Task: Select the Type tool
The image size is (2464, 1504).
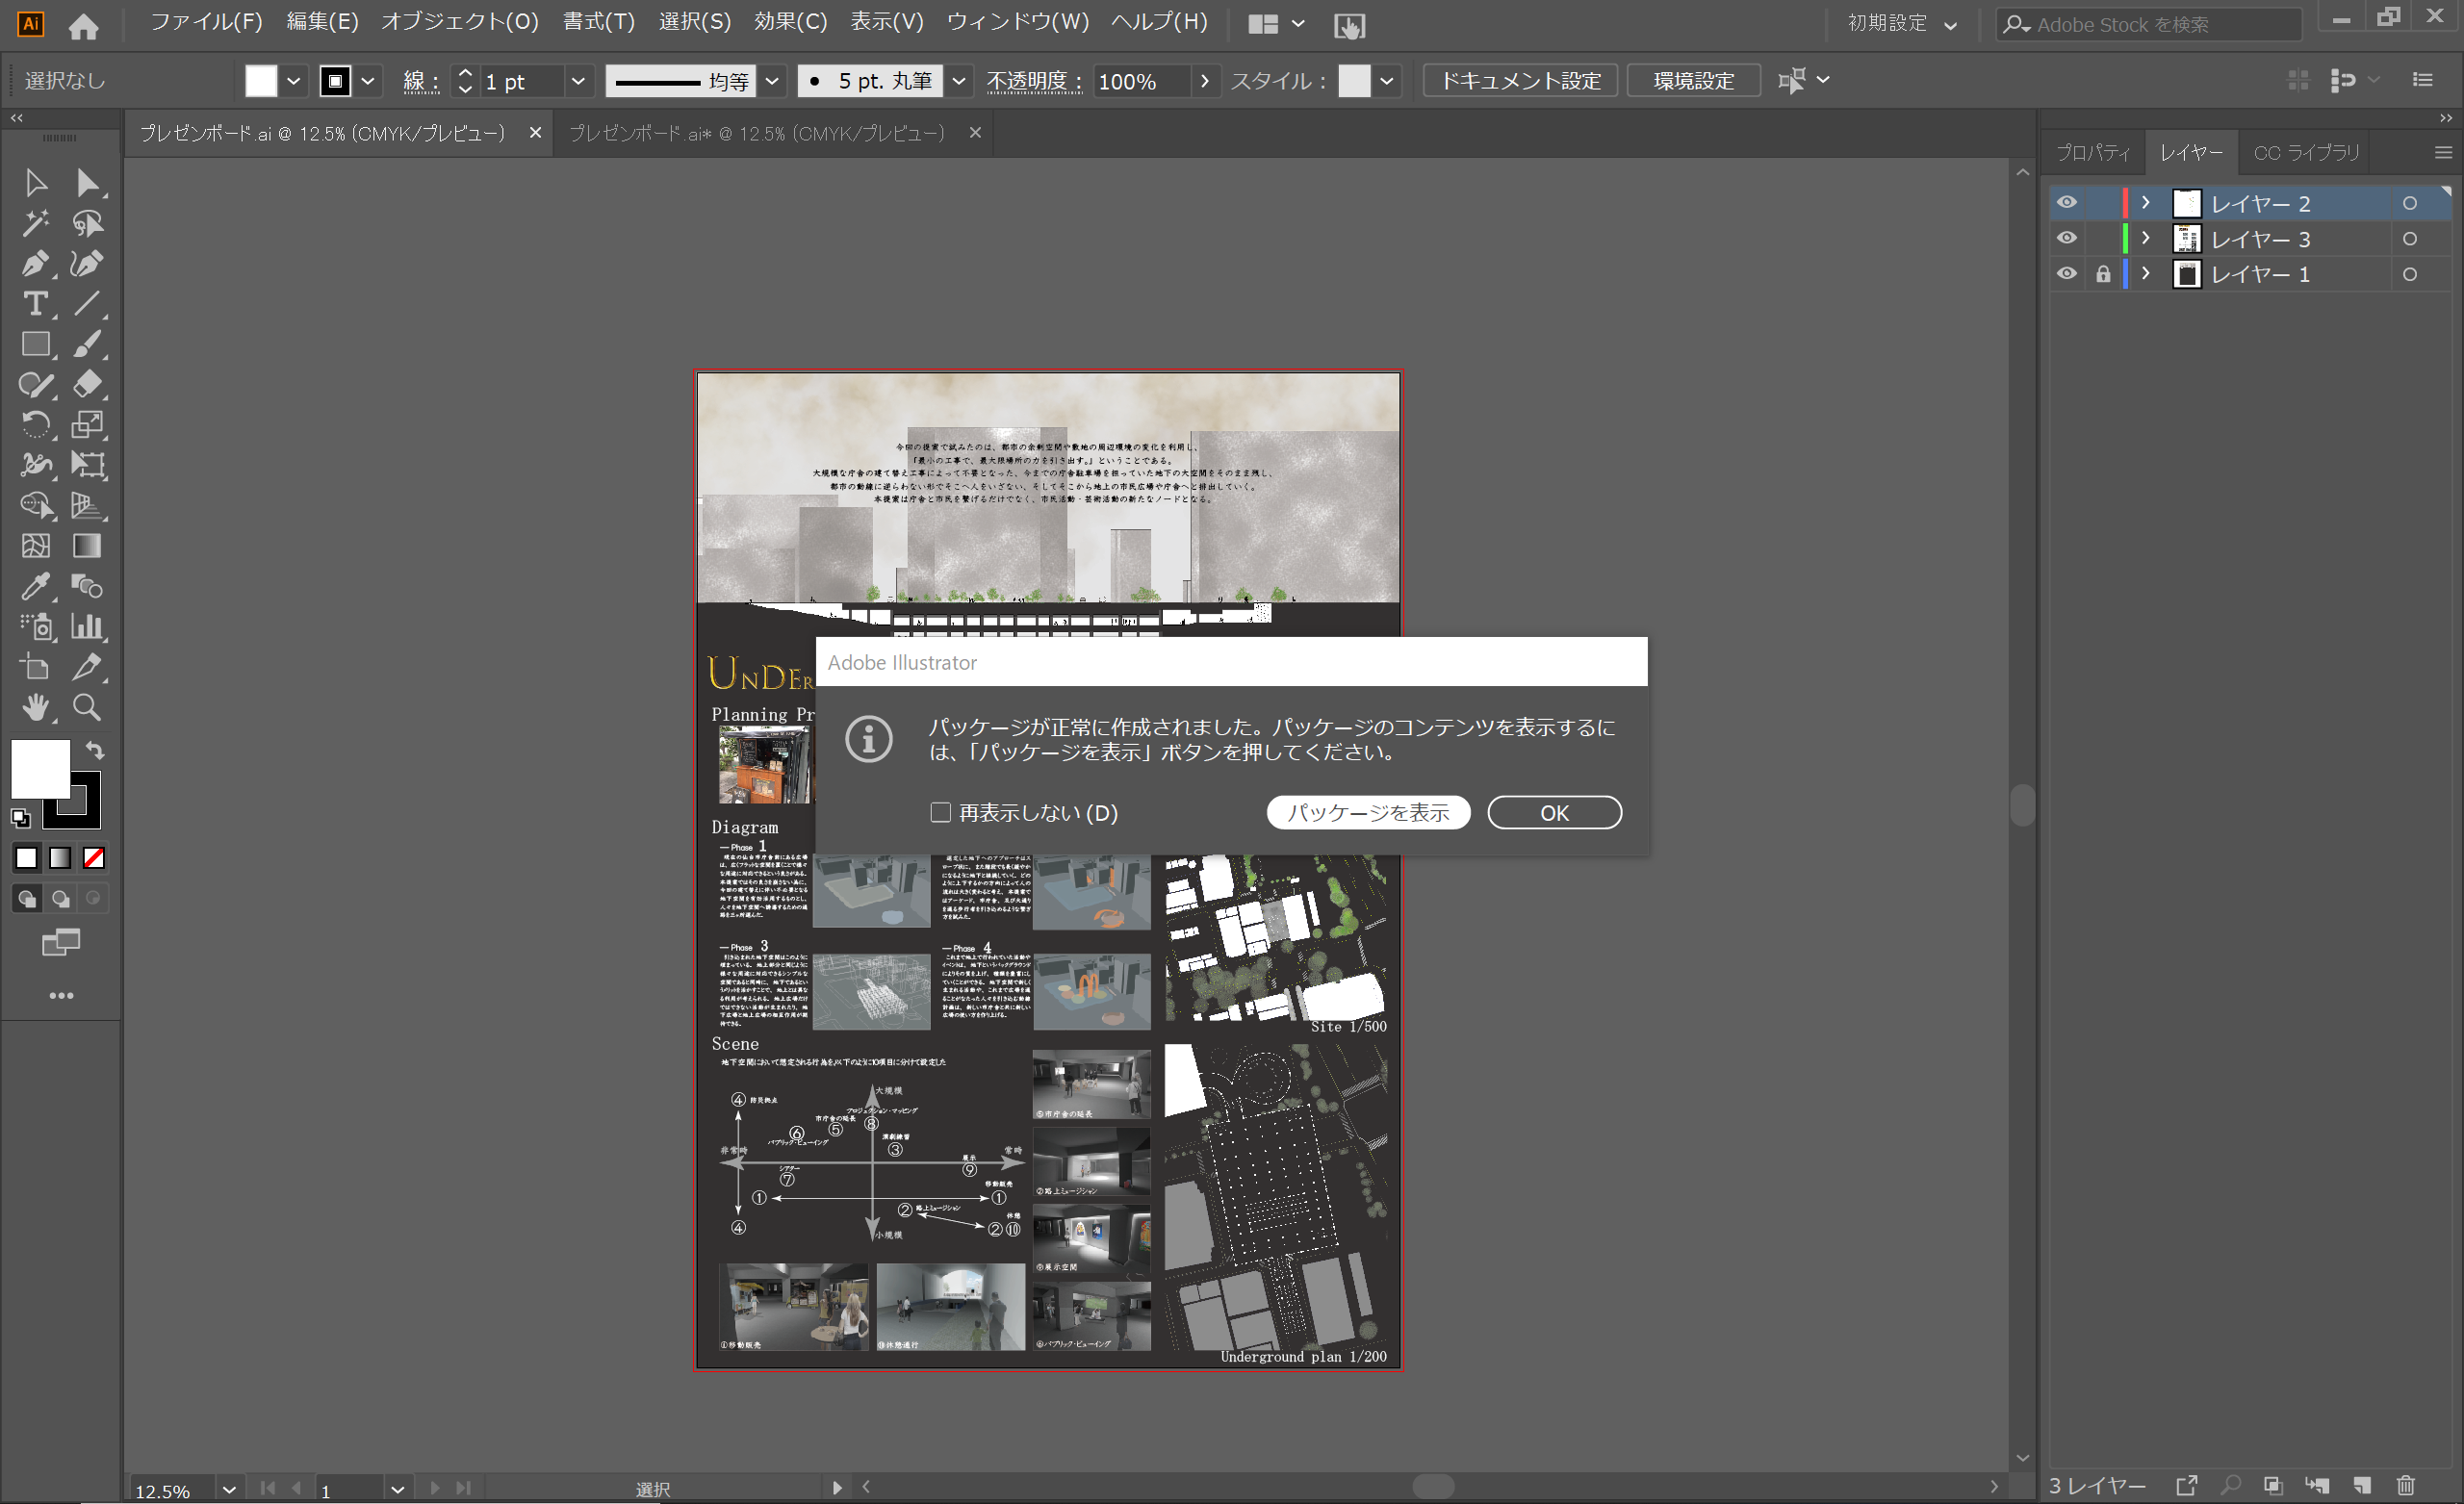Action: (34, 303)
